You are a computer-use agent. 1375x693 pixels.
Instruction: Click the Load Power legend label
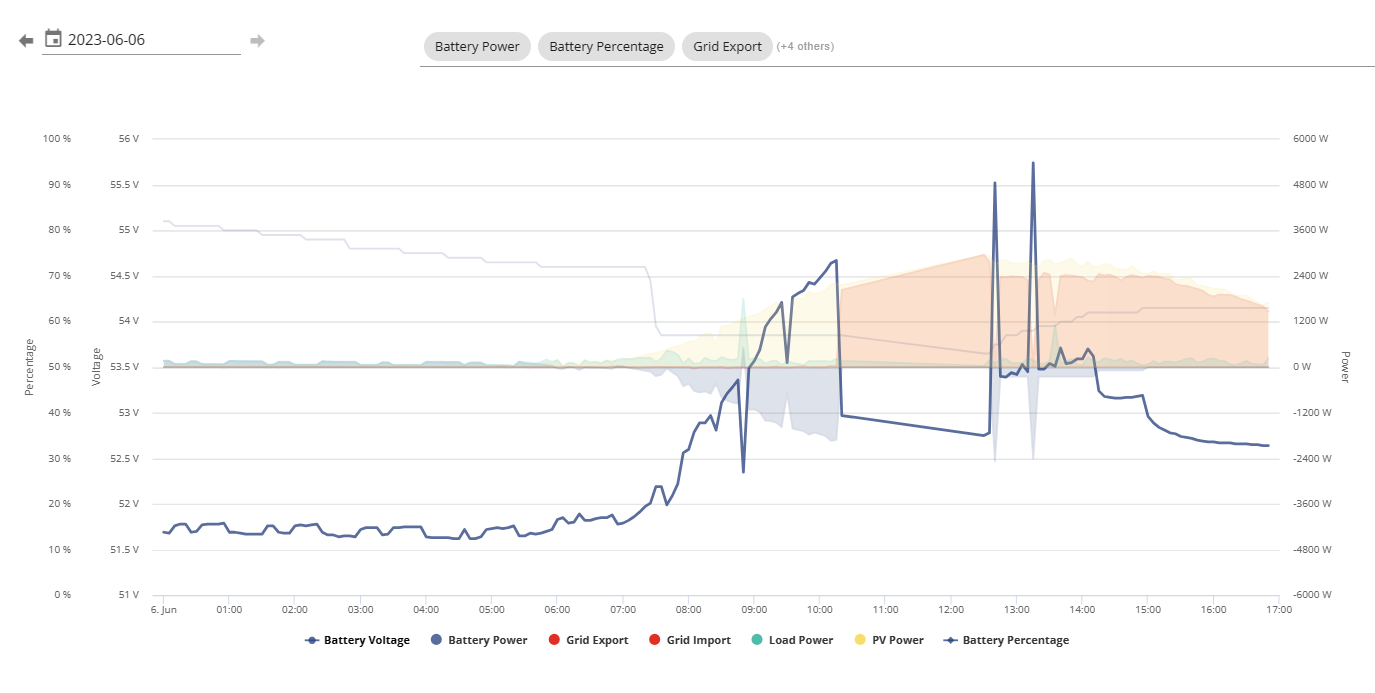(801, 640)
